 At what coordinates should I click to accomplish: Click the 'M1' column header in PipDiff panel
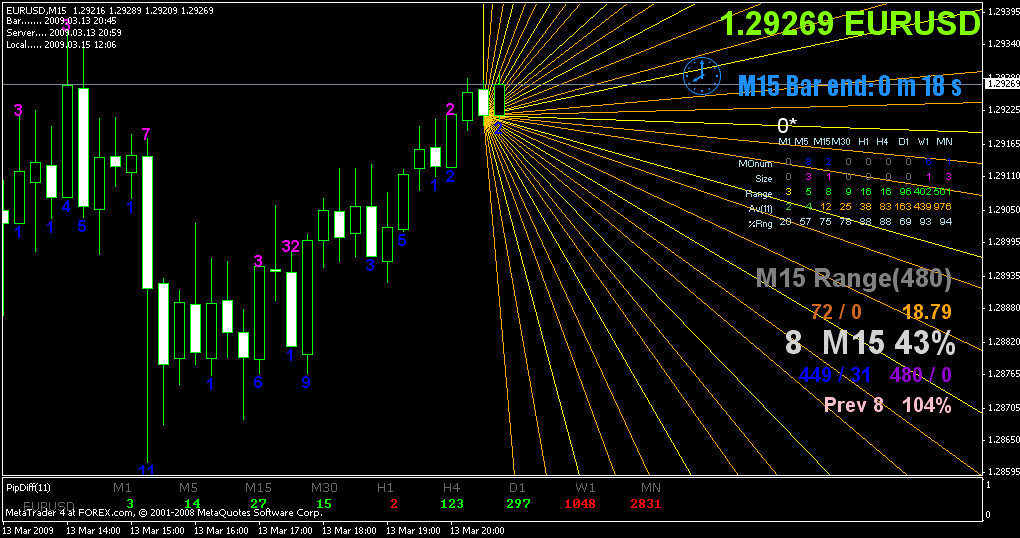point(122,487)
